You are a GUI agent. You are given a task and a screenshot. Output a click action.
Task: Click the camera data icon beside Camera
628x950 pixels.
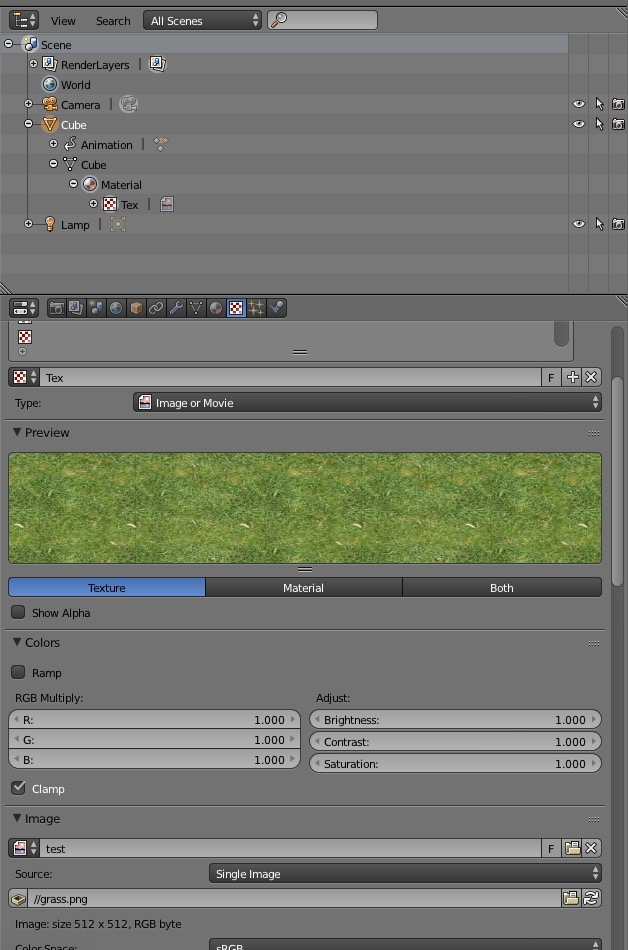click(128, 104)
